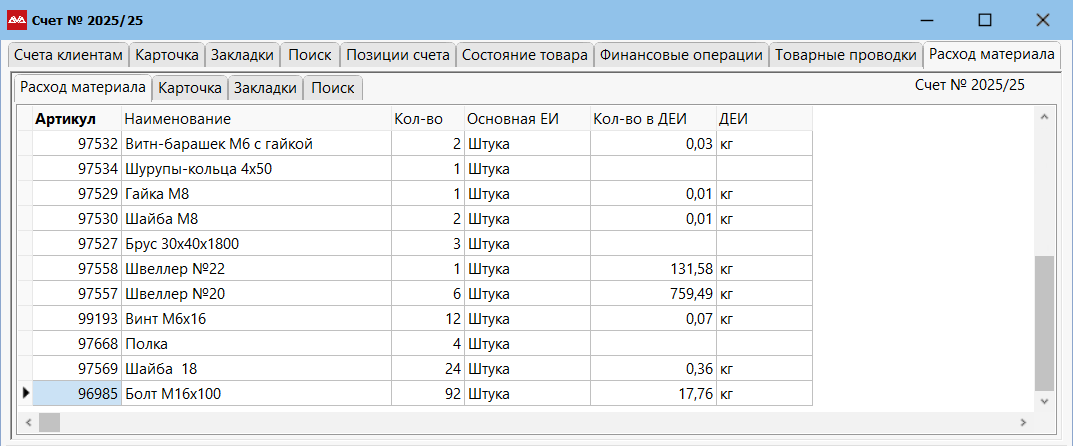1073x446 pixels.
Task: Click the quantity cell of Болт М16х100
Action: pyautogui.click(x=427, y=394)
